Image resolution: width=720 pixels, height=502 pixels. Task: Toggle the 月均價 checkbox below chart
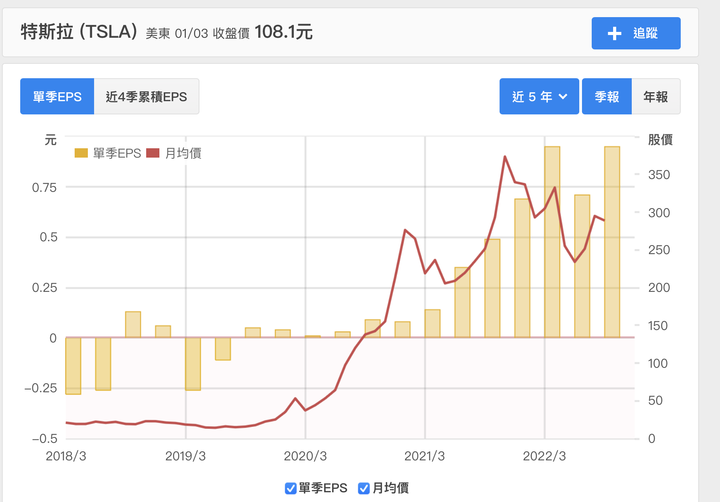[x=364, y=488]
